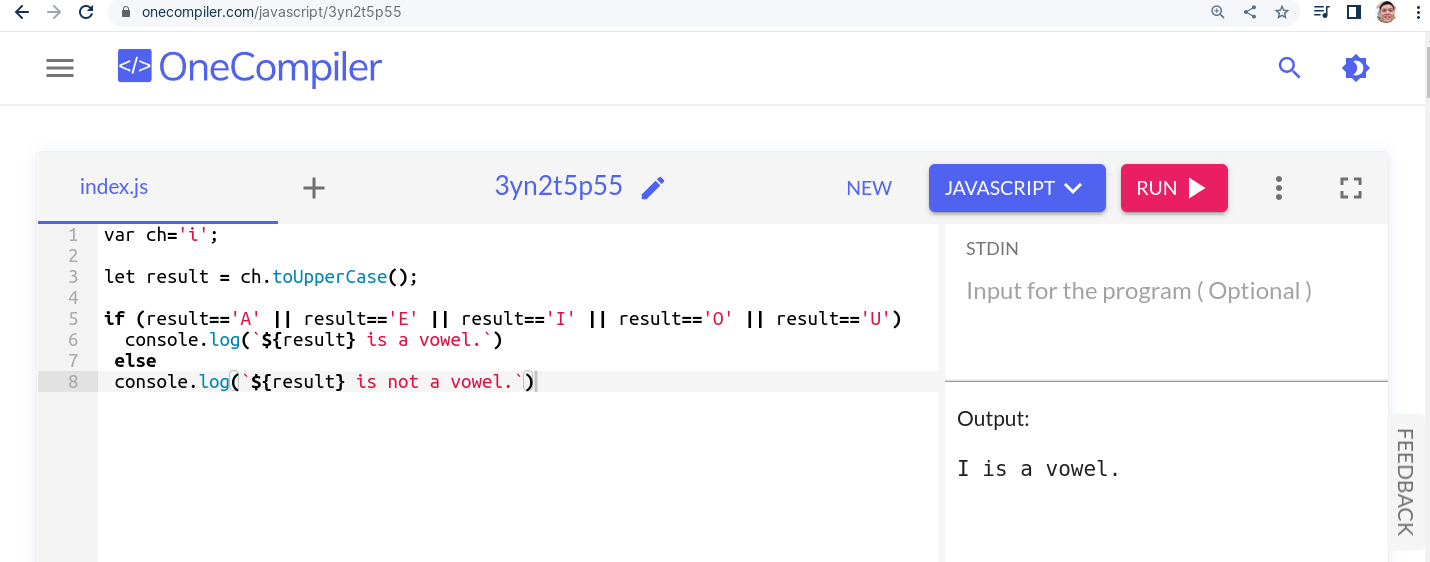The width and height of the screenshot is (1430, 562).
Task: Click the Output label
Action: click(x=993, y=419)
